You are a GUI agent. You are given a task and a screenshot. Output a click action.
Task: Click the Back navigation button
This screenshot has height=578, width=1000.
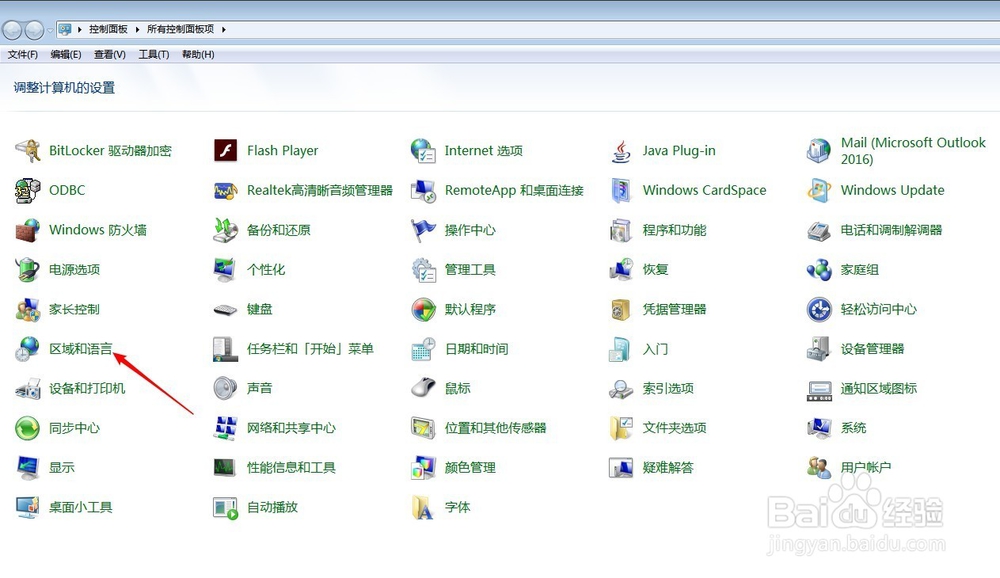12,29
